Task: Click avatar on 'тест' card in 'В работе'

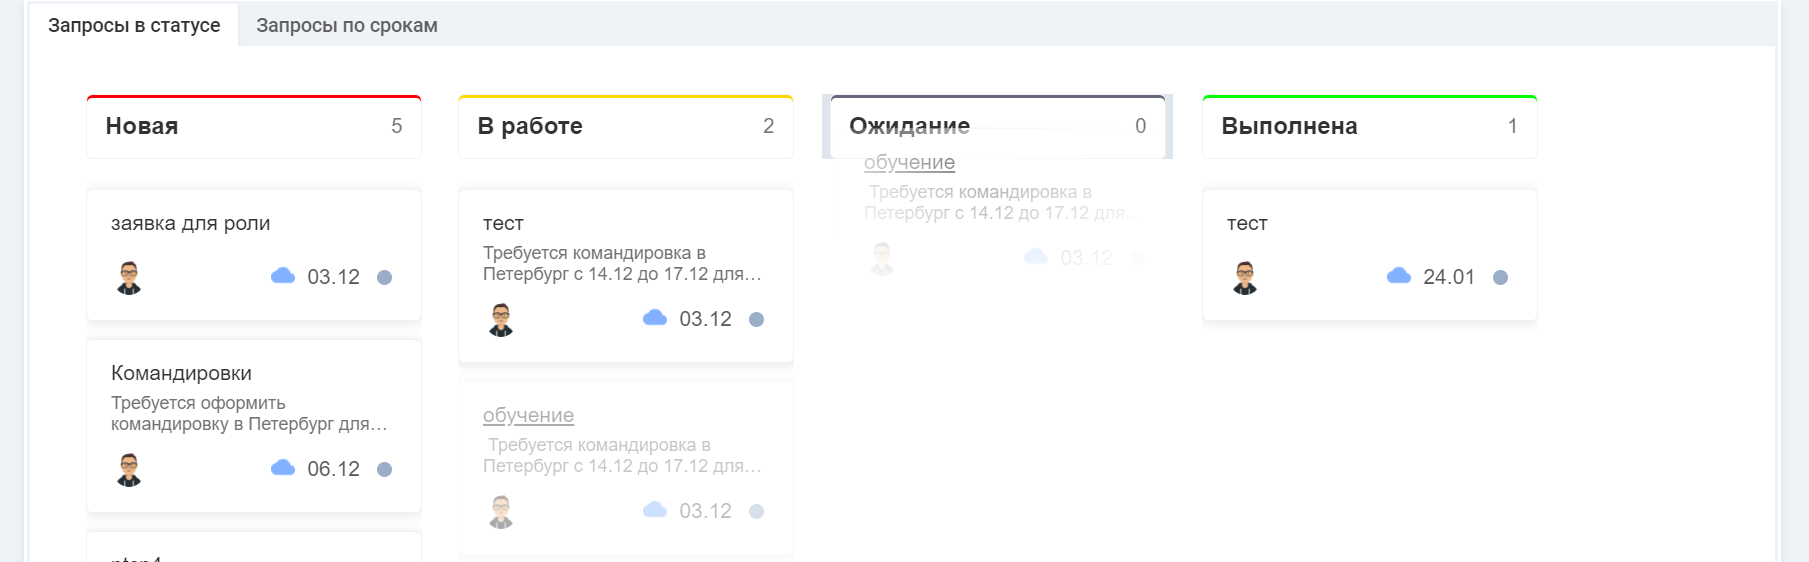Action: click(x=501, y=320)
